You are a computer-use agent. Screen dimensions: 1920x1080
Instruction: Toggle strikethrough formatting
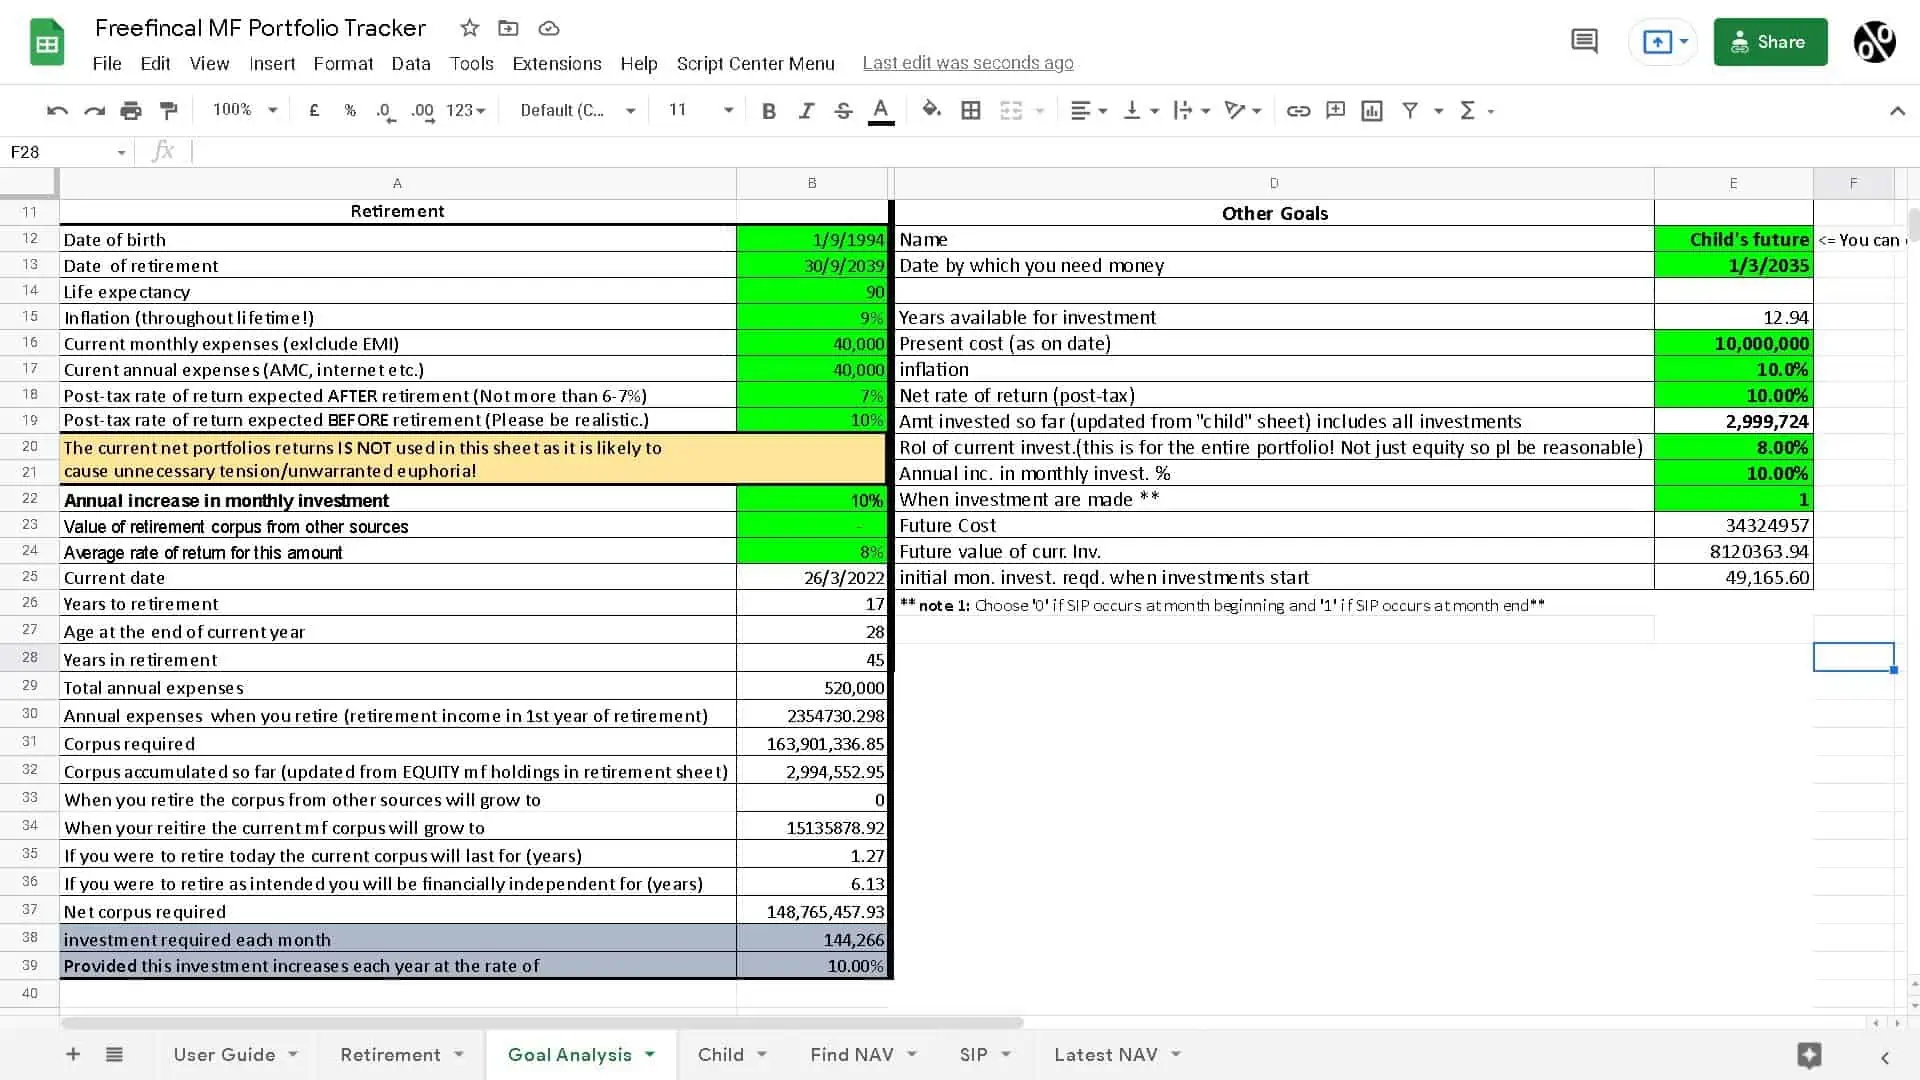(843, 111)
